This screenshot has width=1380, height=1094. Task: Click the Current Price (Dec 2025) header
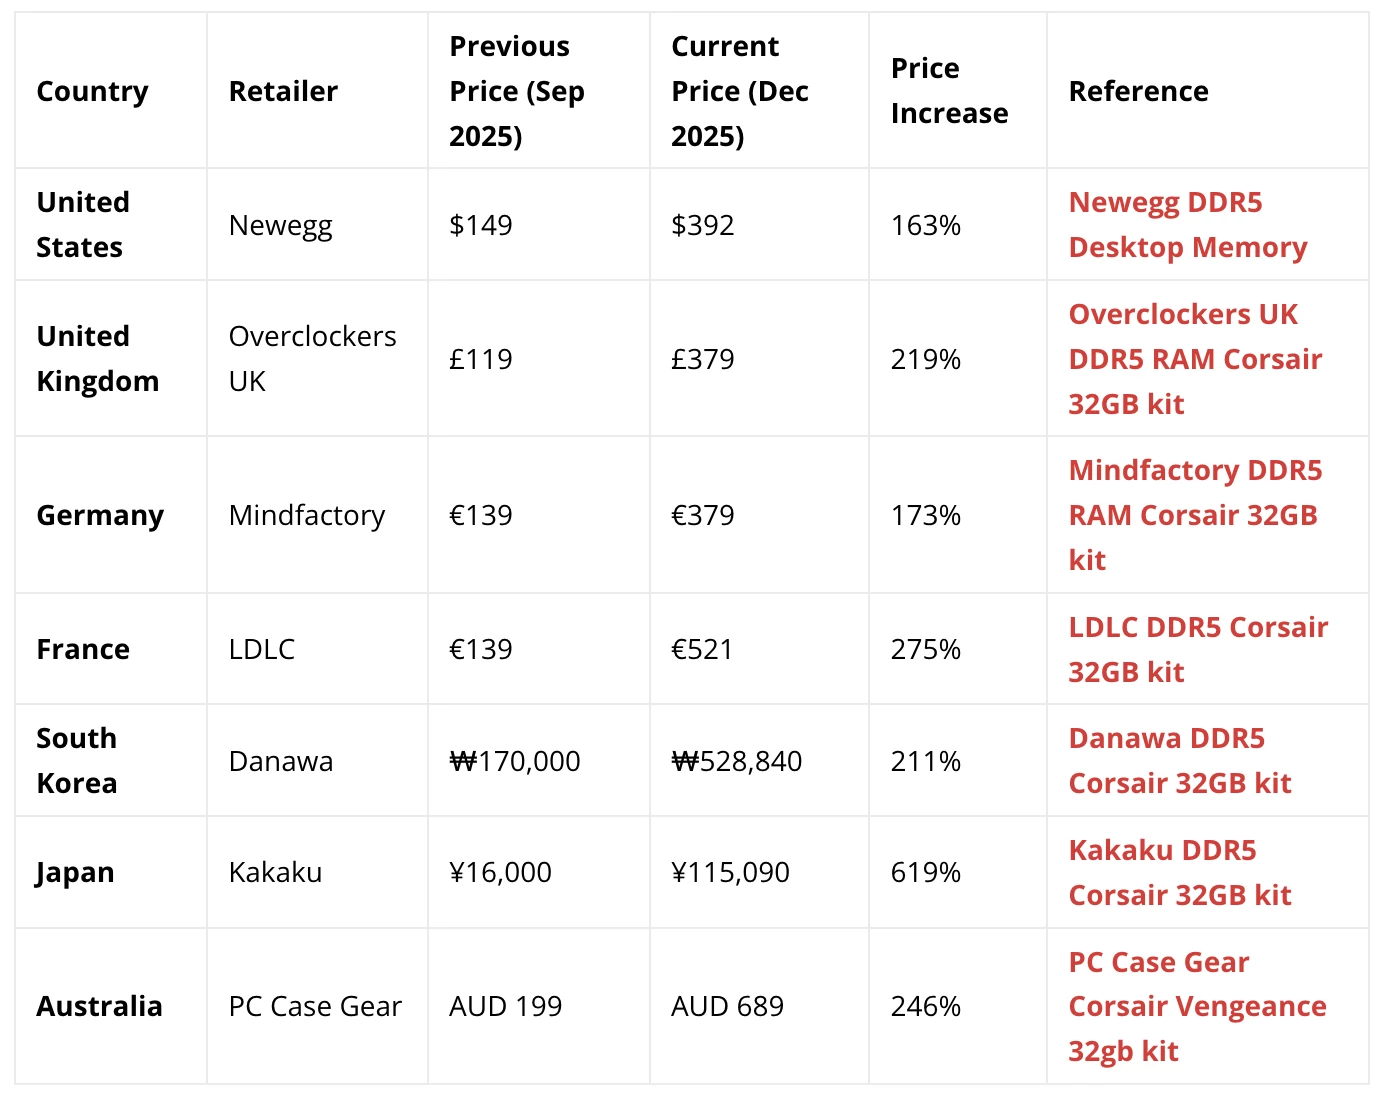[x=739, y=91]
